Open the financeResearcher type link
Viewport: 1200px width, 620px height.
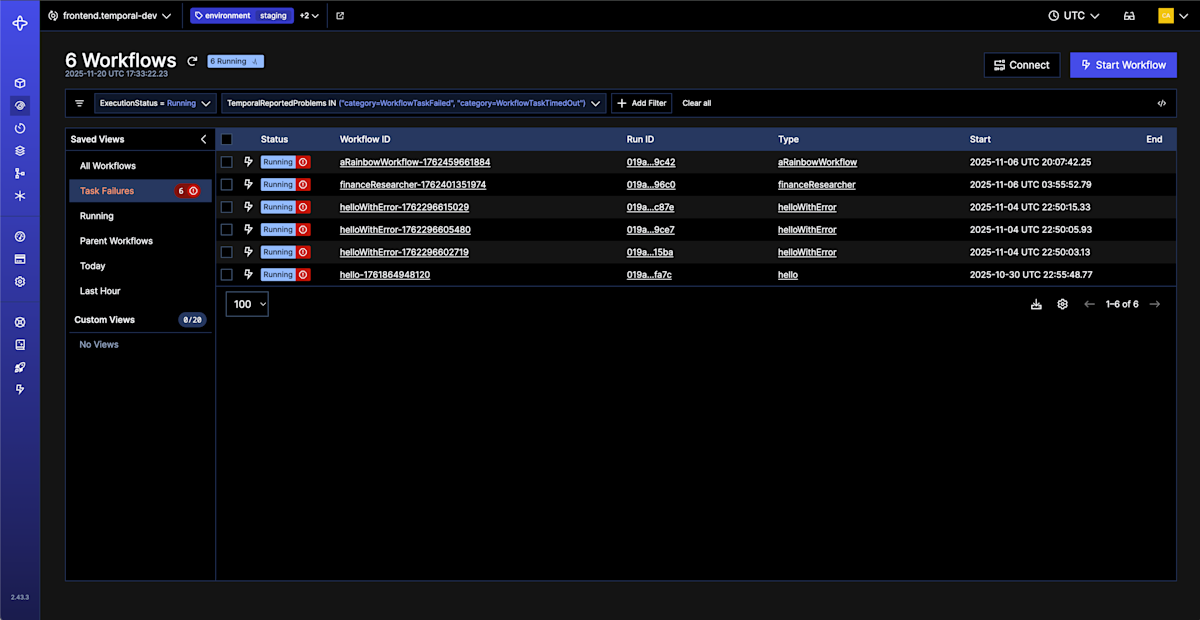pyautogui.click(x=817, y=185)
